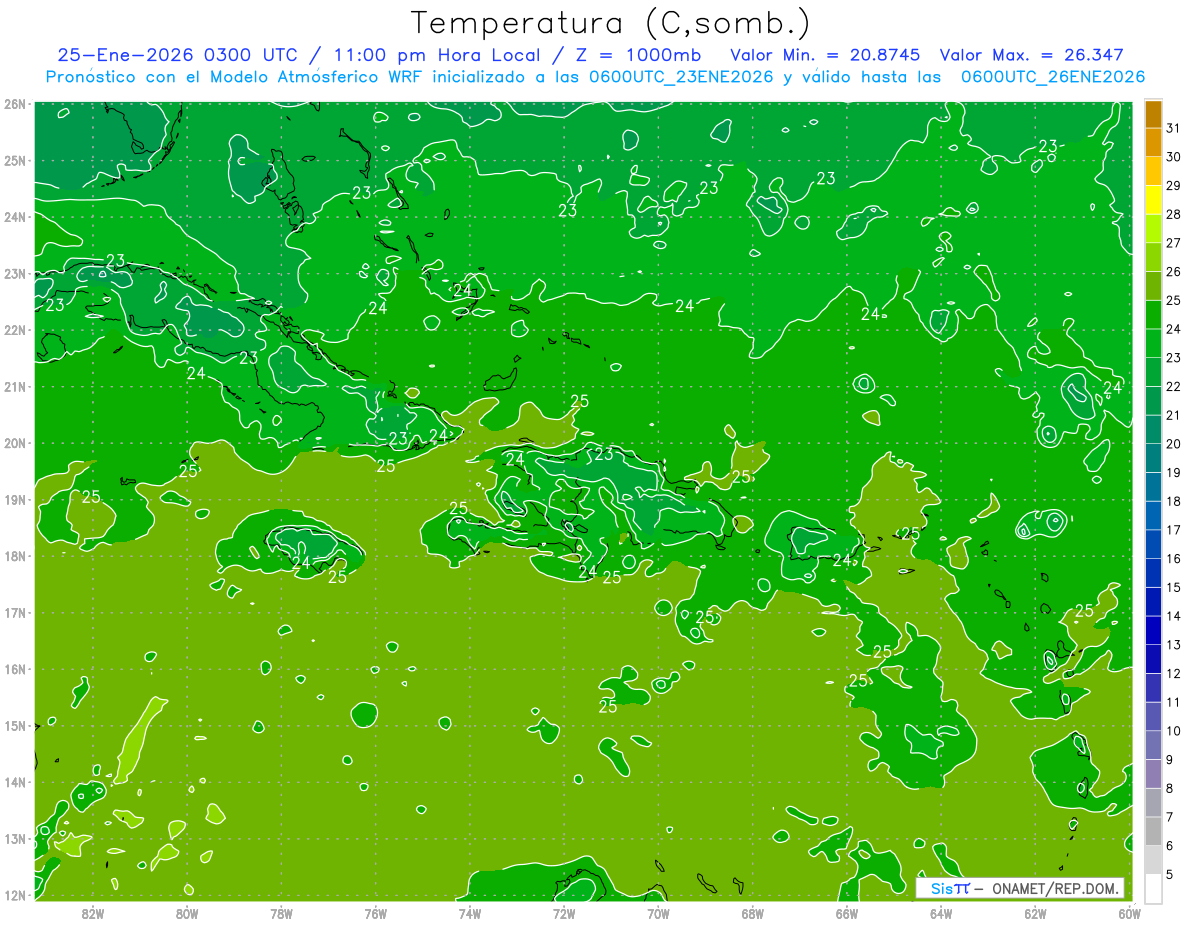Pick the lime swatch between 27 and 28
This screenshot has height=927, width=1200.
[x=1153, y=229]
